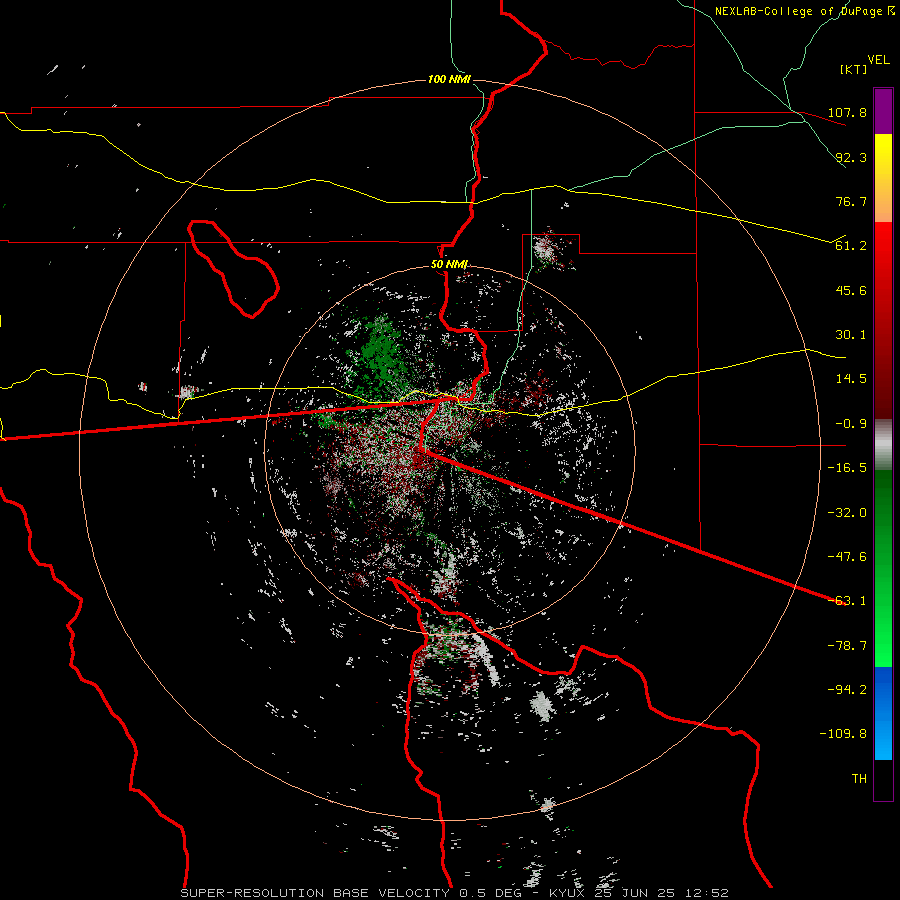Click the [KT] units label
900x900 pixels.
[x=853, y=69]
